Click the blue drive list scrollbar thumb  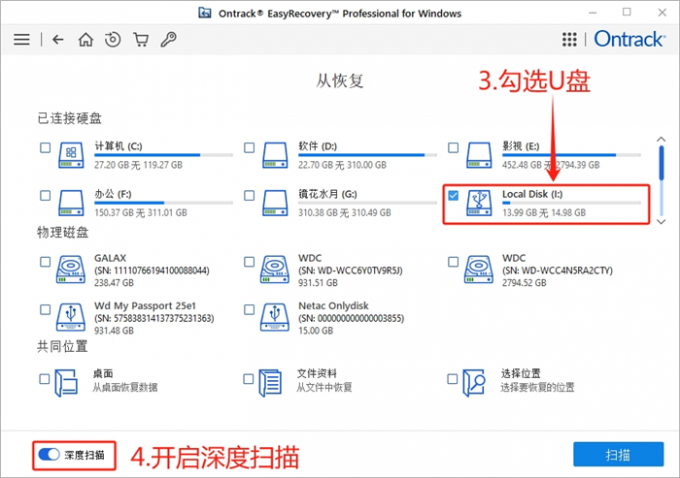(x=661, y=163)
